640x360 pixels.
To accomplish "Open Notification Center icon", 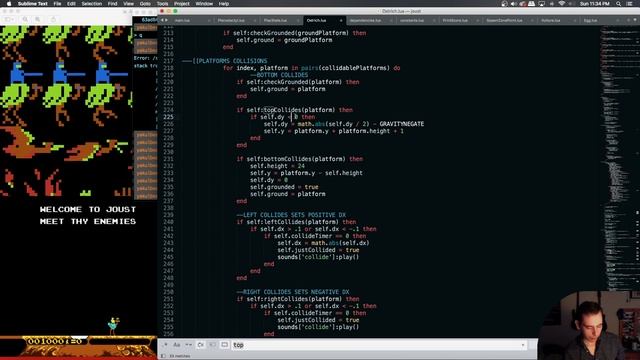I will pos(629,4).
